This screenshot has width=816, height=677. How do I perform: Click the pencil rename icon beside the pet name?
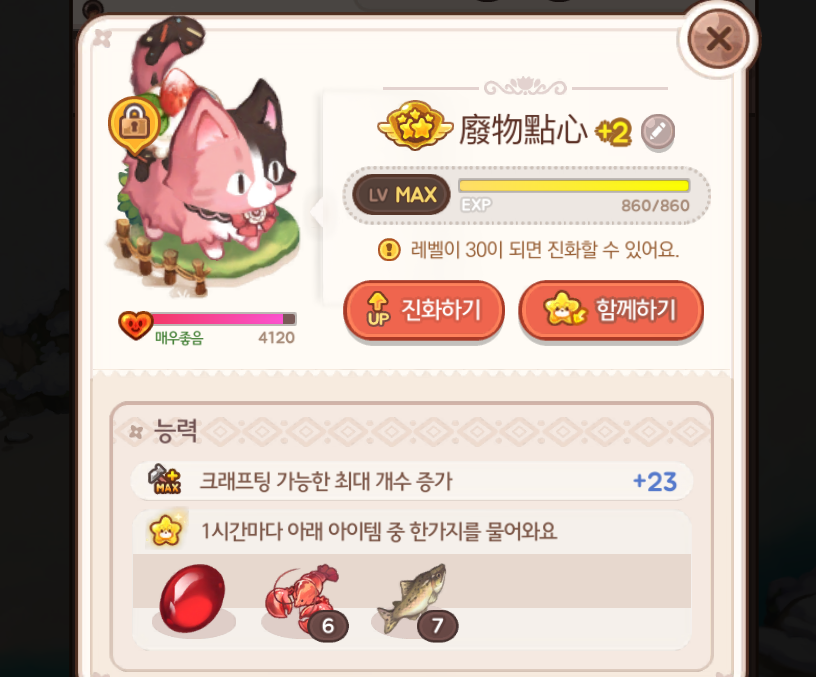[658, 131]
